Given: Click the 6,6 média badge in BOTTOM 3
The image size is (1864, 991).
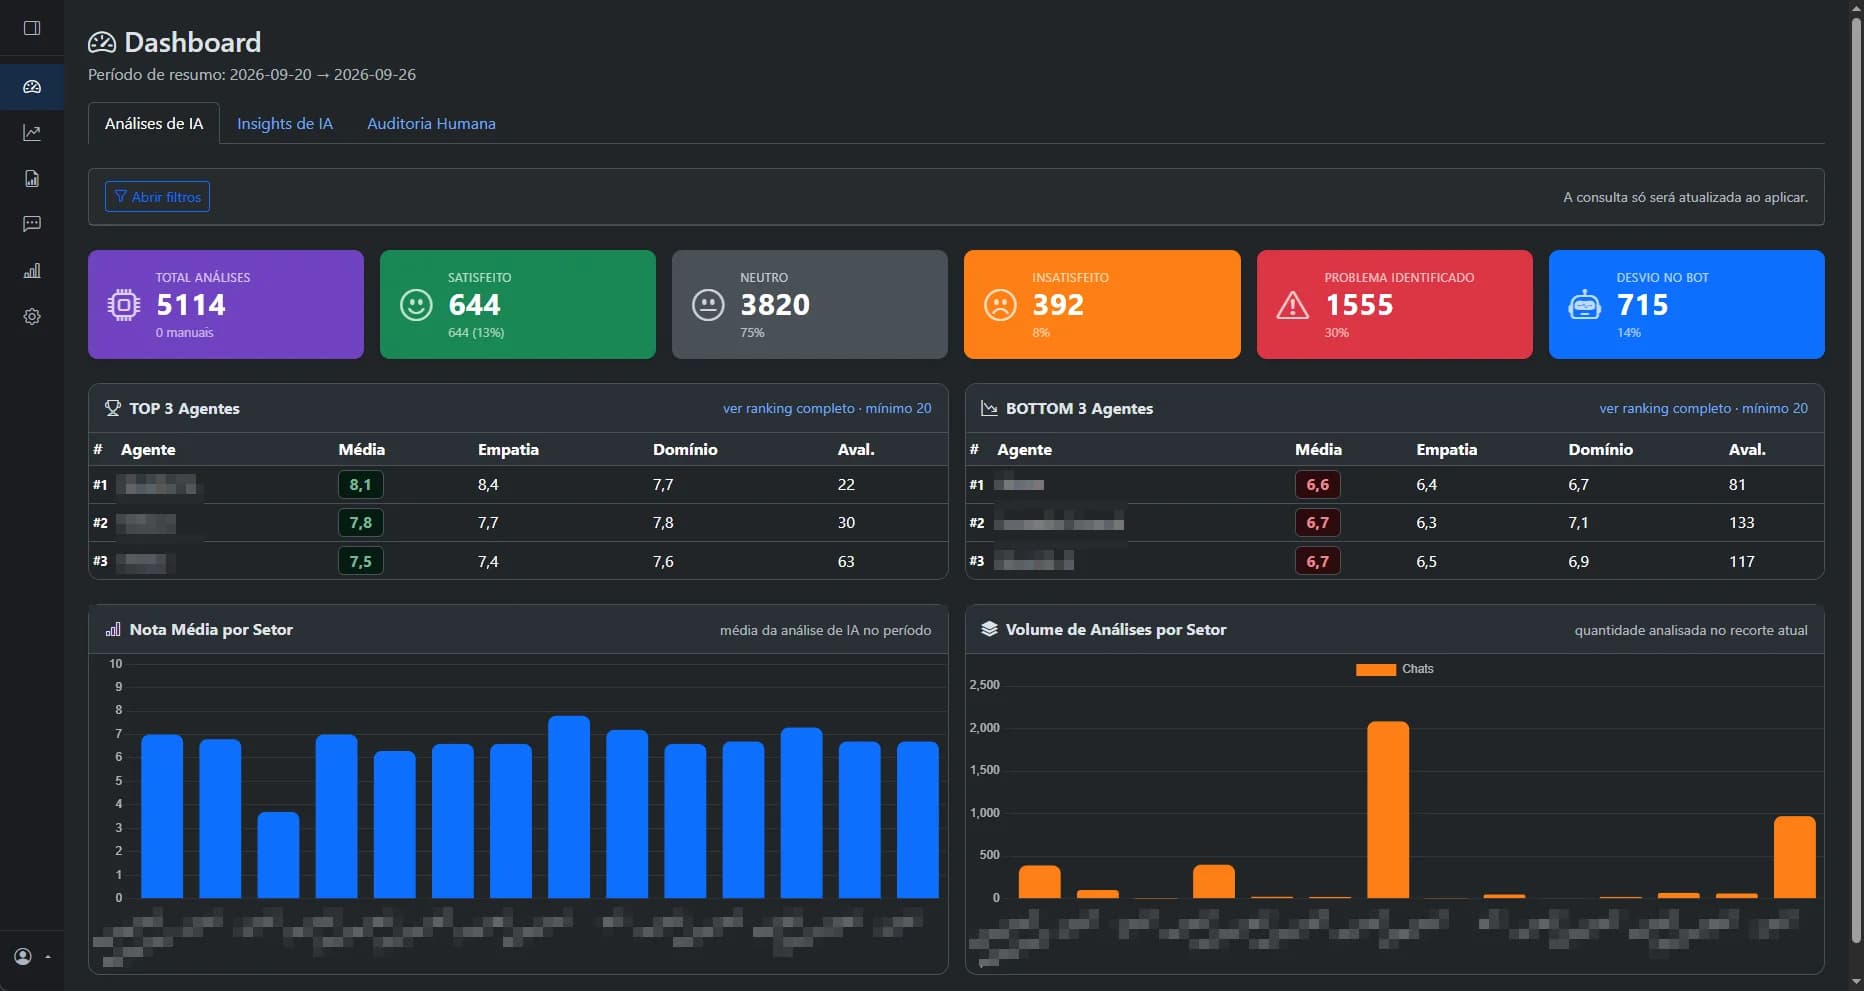Looking at the screenshot, I should tap(1317, 484).
